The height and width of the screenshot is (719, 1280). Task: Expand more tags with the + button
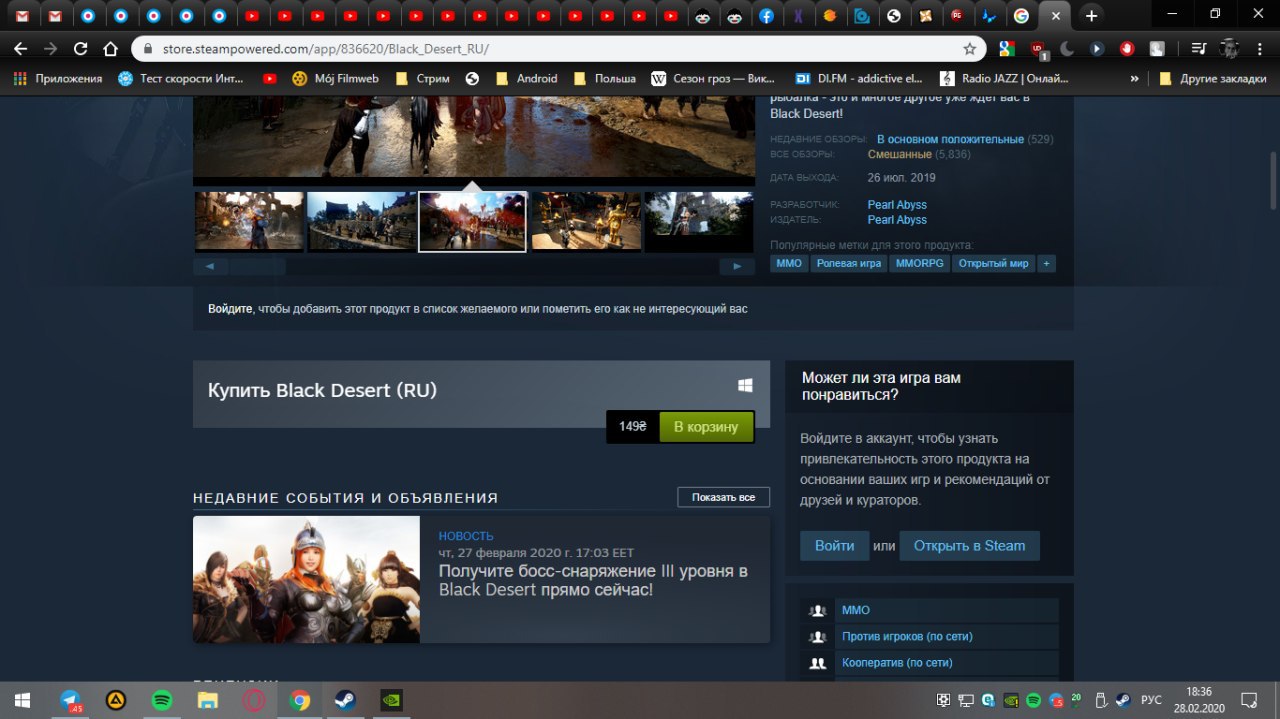click(x=1046, y=264)
